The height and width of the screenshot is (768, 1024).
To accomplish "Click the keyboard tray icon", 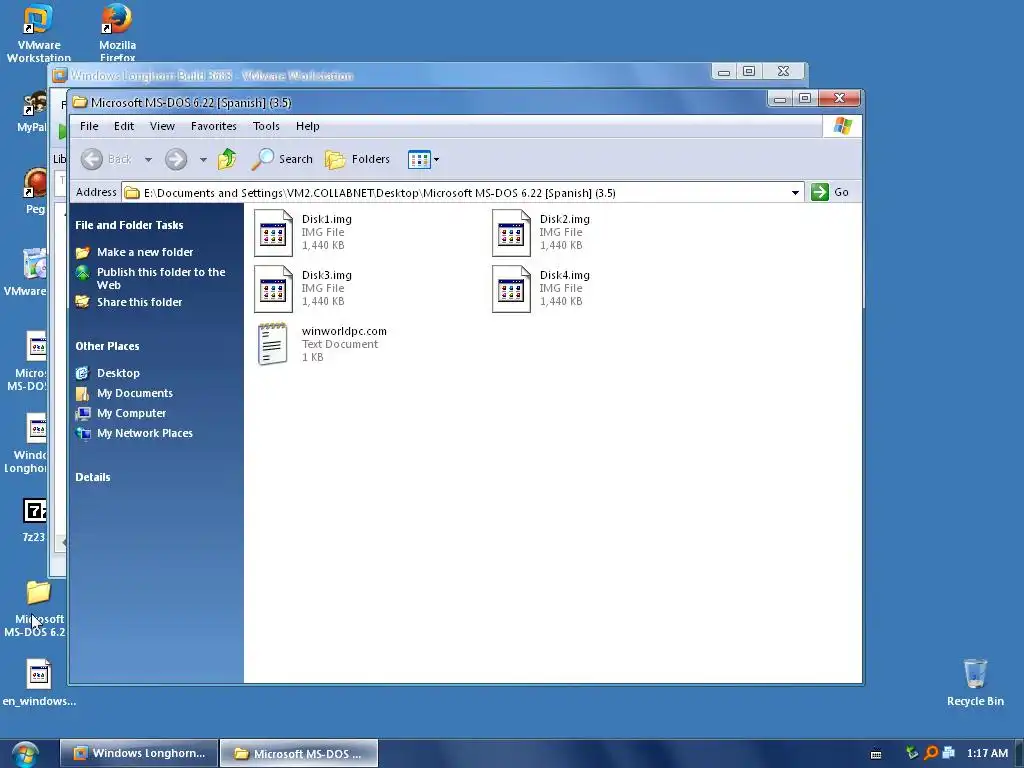I will pos(876,754).
